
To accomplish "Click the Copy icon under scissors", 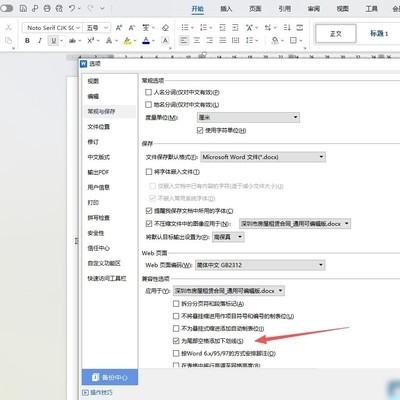I will (x=9, y=41).
